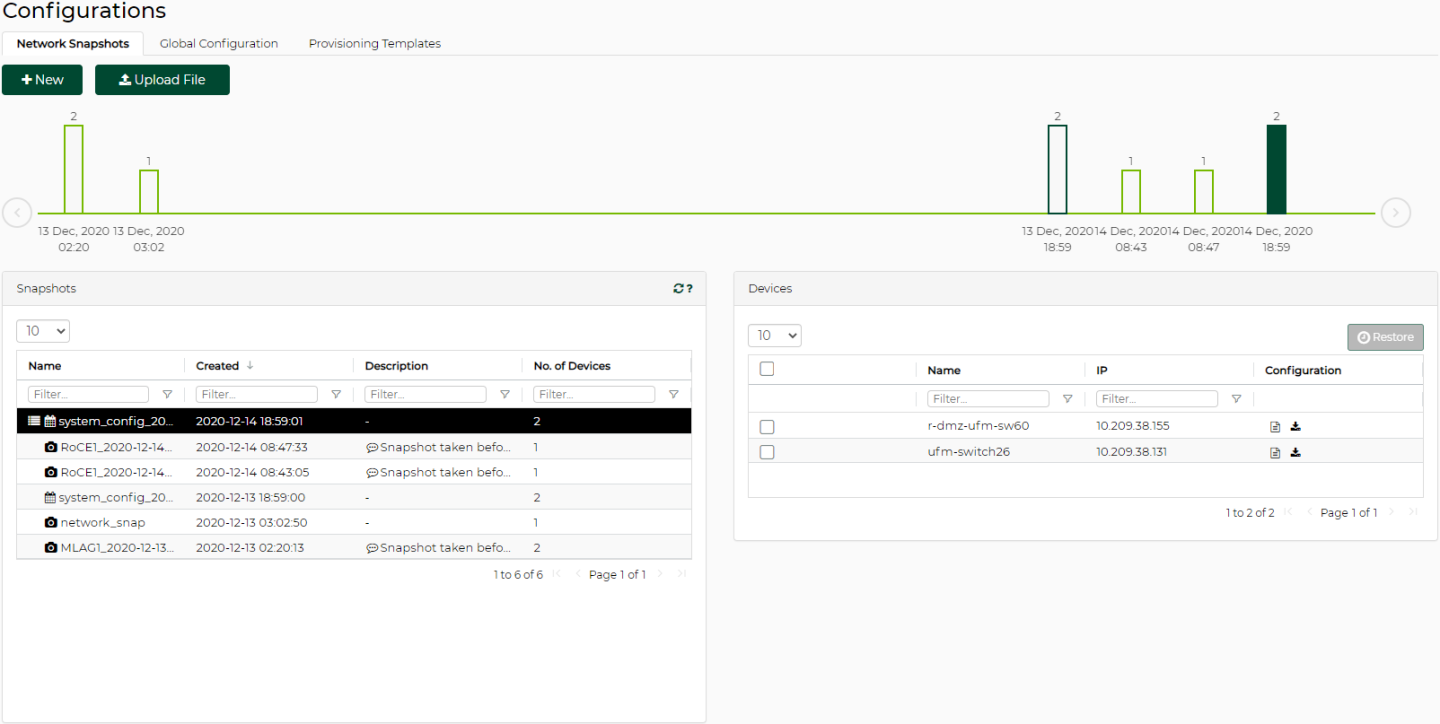View configuration file of ufm-switch26
Image resolution: width=1440 pixels, height=724 pixels.
tap(1275, 453)
